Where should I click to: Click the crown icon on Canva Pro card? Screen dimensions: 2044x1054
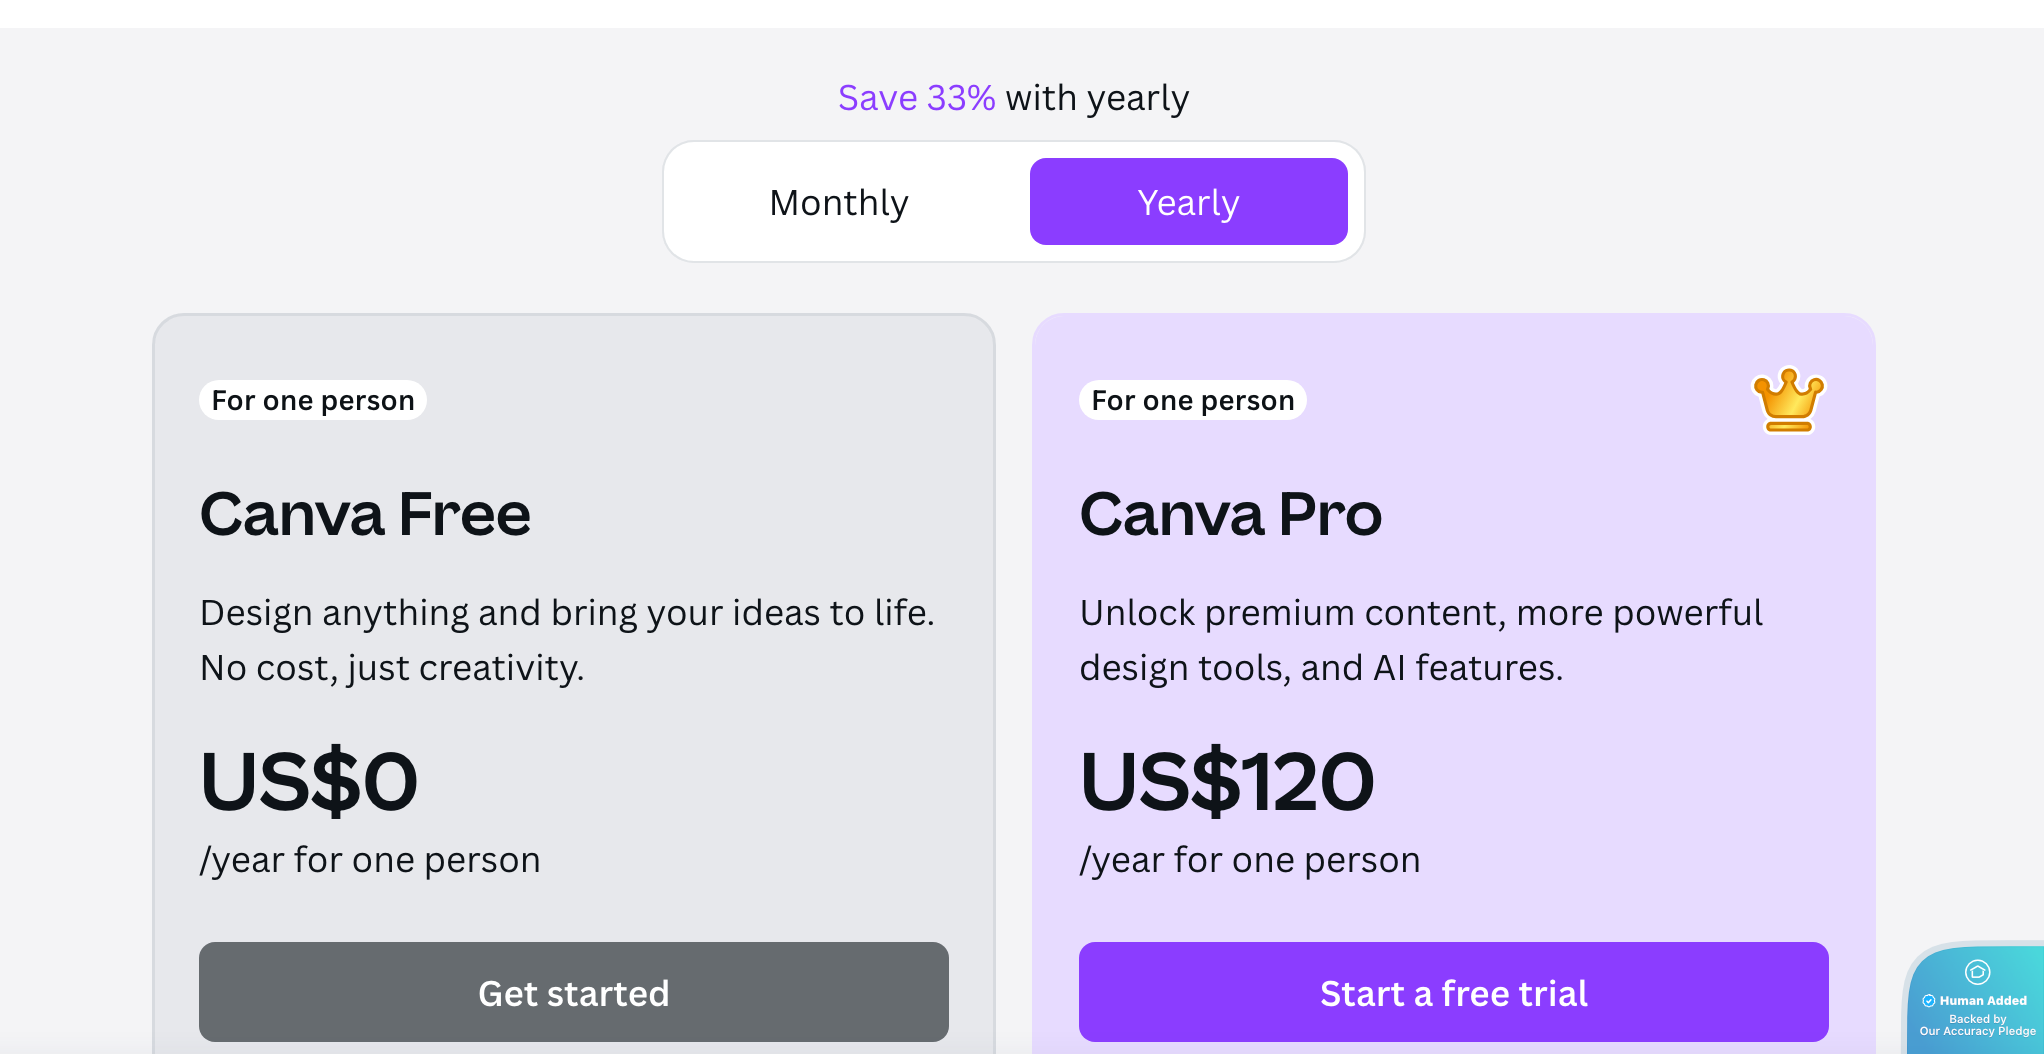pos(1789,402)
